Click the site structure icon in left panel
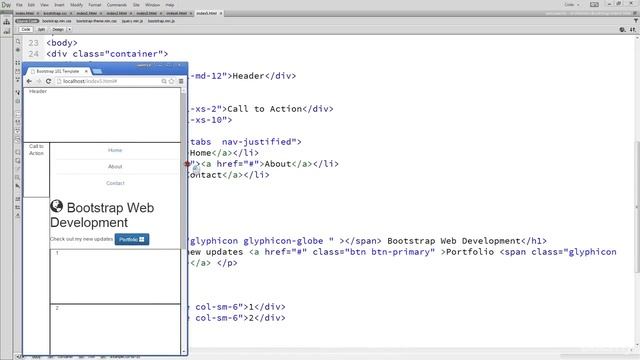This screenshot has height=360, width=640. [x=7, y=21]
